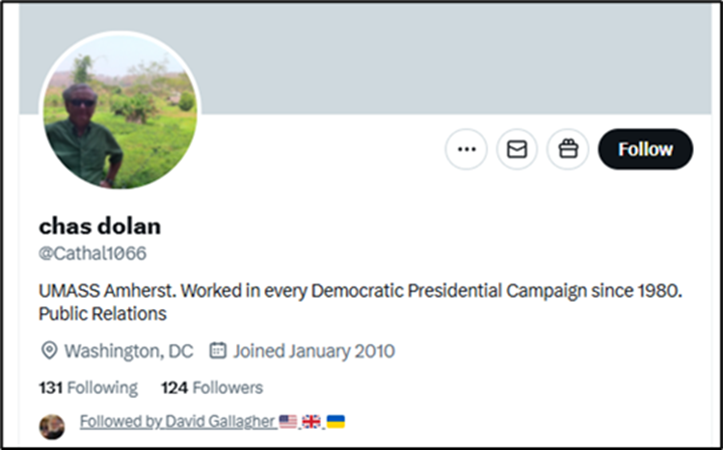The width and height of the screenshot is (723, 450).
Task: Click the US flag emoji
Action: click(x=288, y=422)
